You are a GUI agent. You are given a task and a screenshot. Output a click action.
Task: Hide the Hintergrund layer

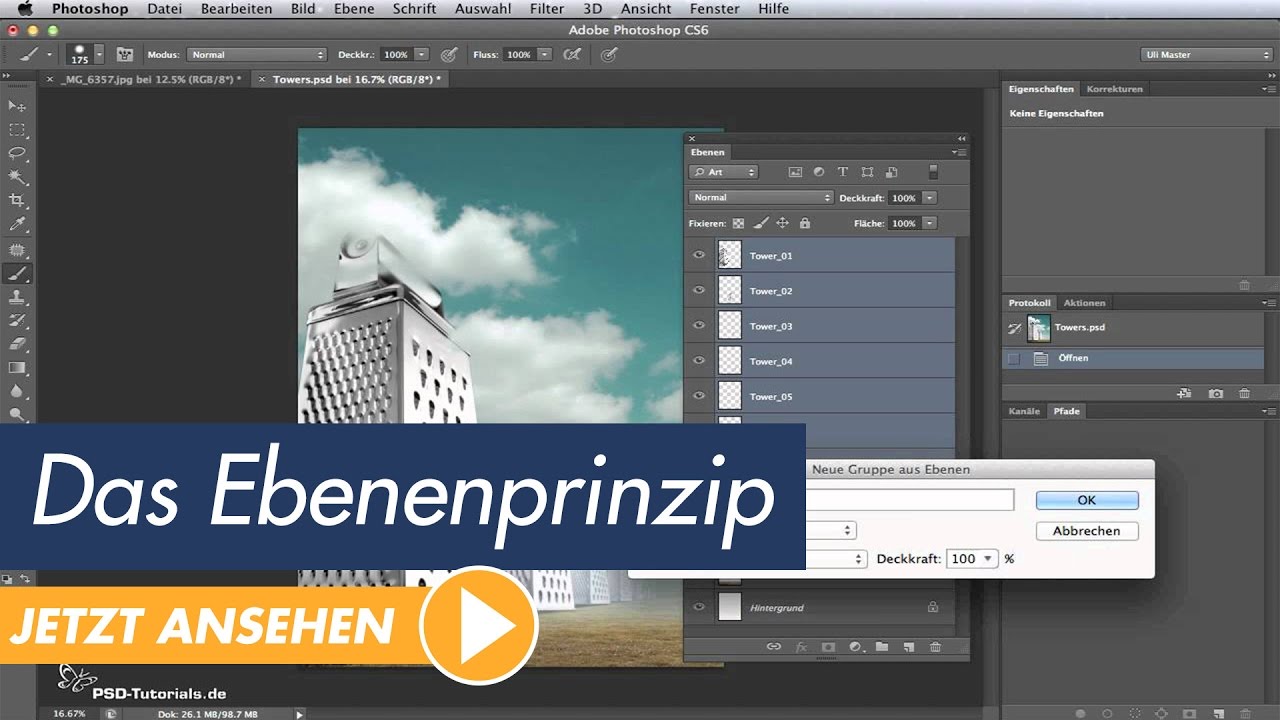point(699,607)
